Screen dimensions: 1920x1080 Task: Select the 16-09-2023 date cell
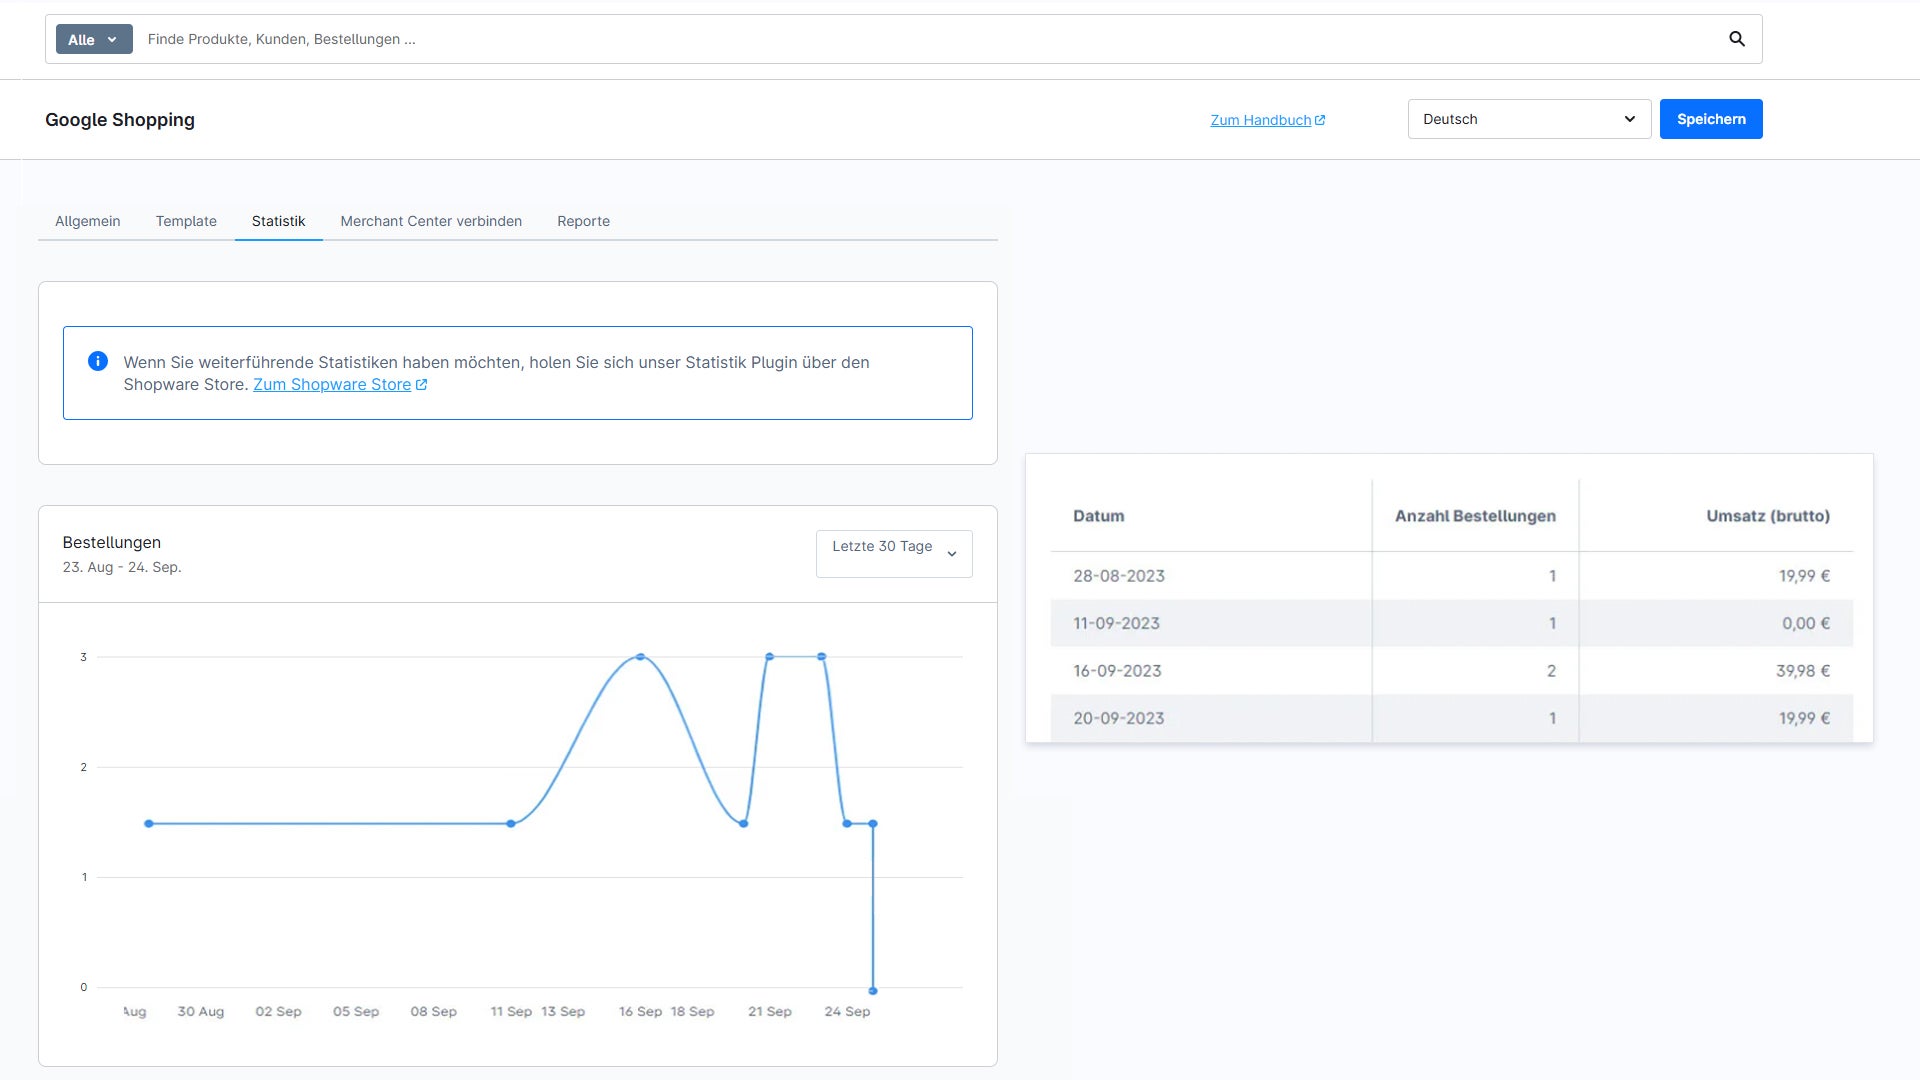tap(1117, 671)
